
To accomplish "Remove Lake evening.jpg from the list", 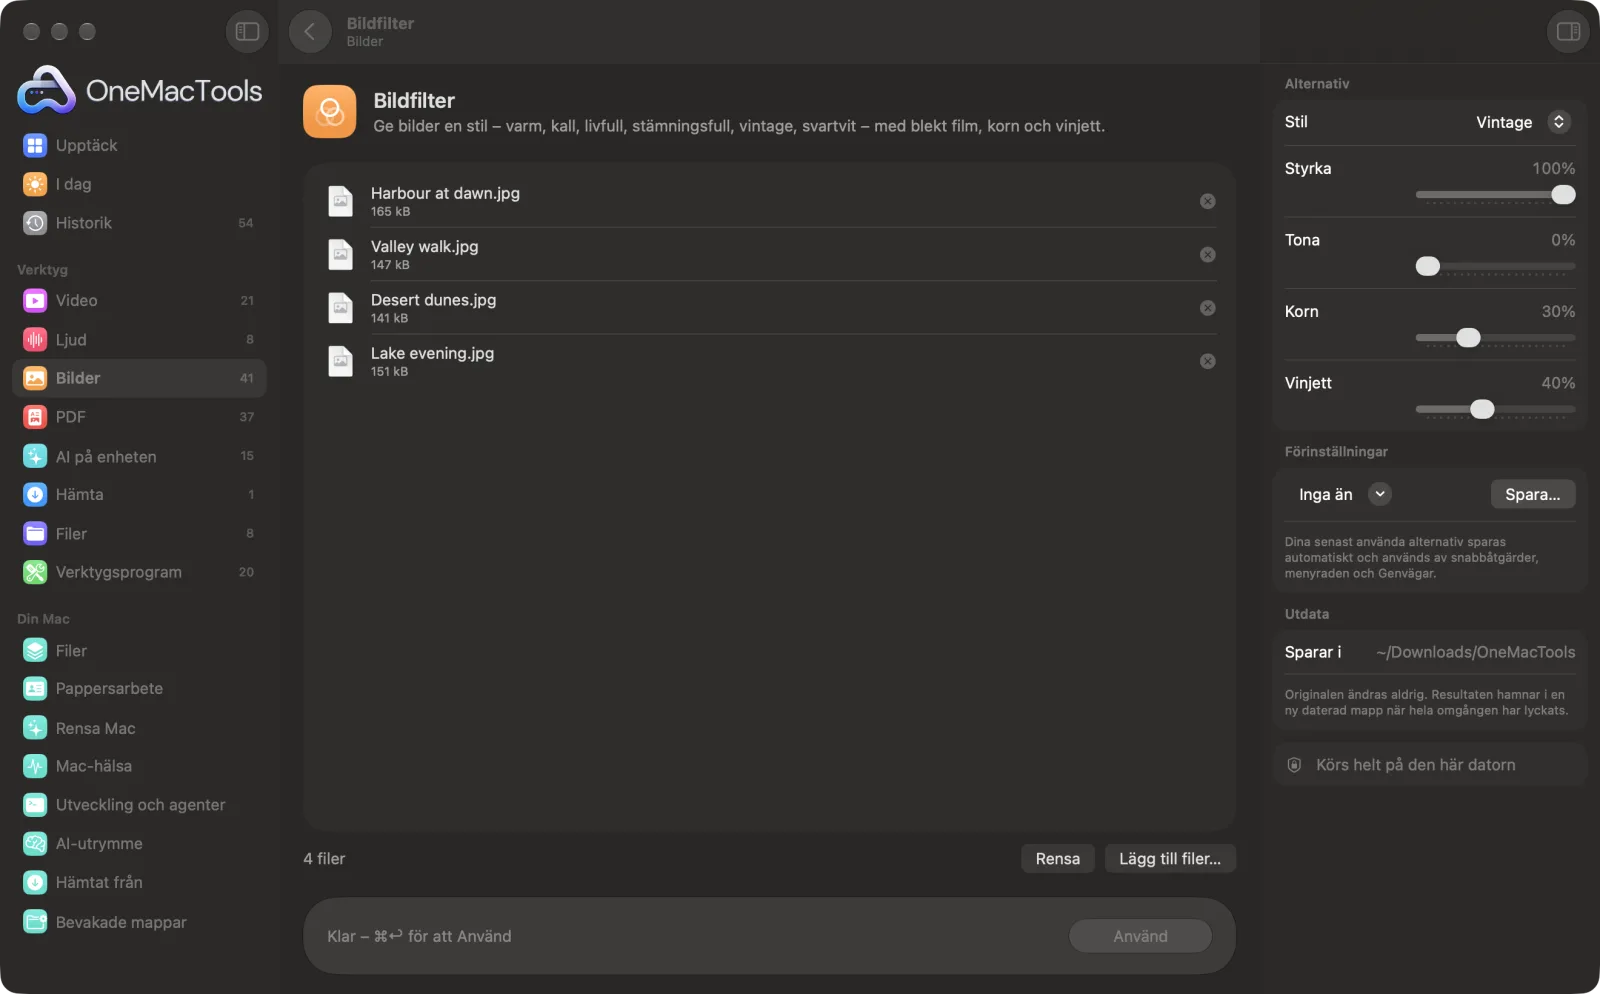I will pyautogui.click(x=1208, y=361).
